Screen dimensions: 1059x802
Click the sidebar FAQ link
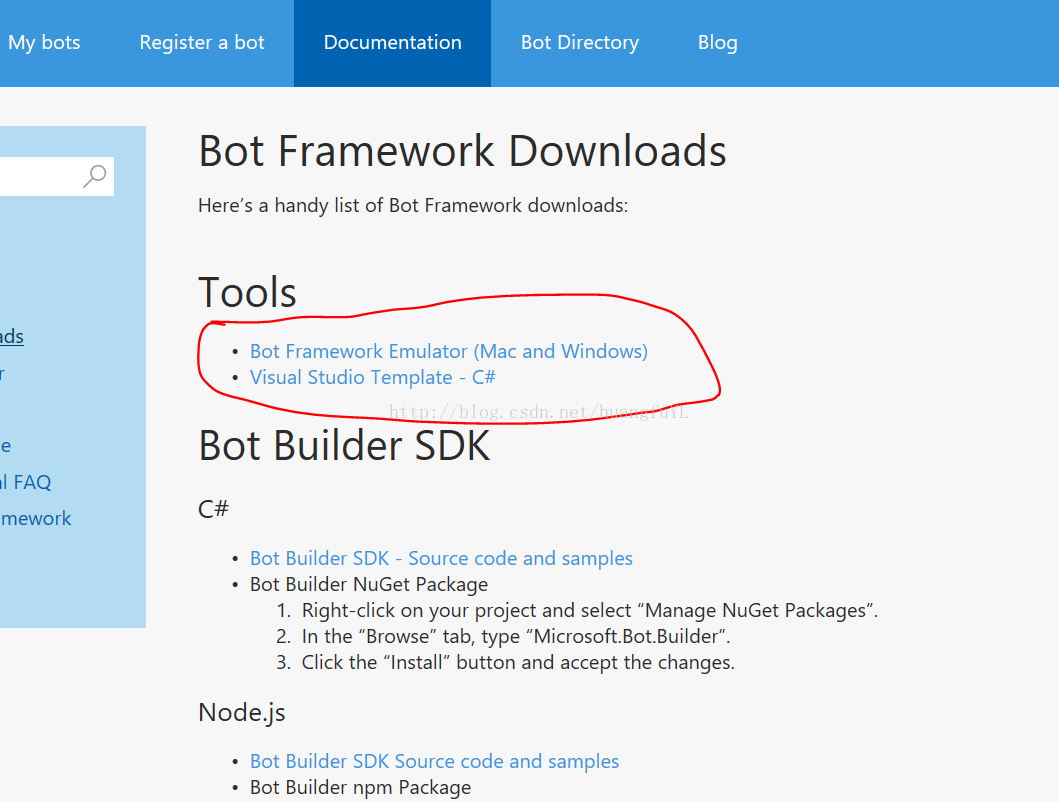pos(26,482)
